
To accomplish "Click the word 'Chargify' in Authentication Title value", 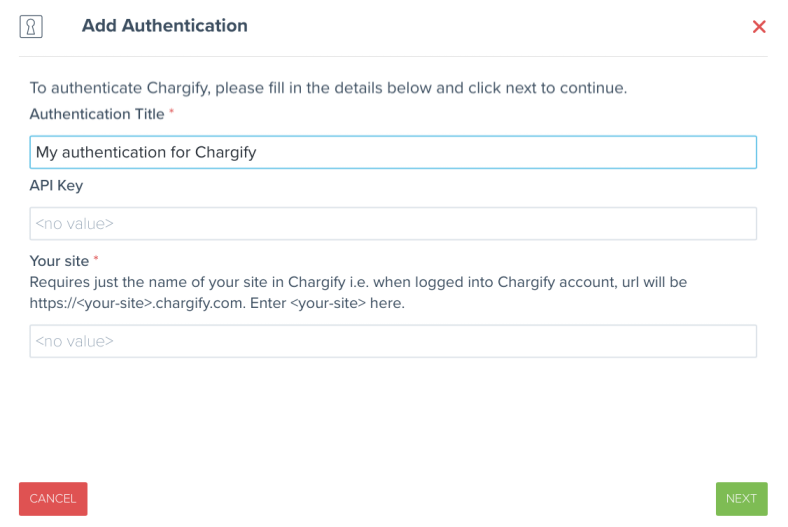I will click(x=226, y=152).
